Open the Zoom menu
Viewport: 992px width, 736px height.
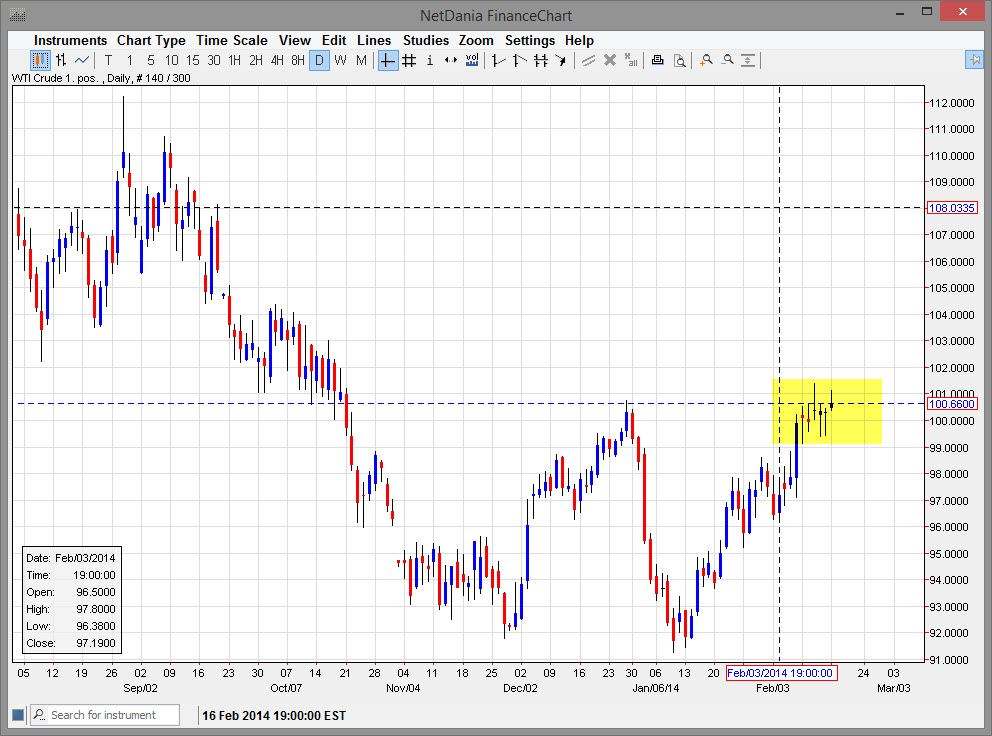(x=476, y=40)
